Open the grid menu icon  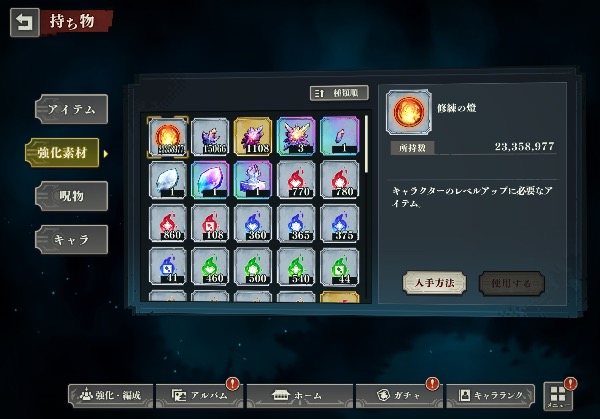[x=558, y=396]
